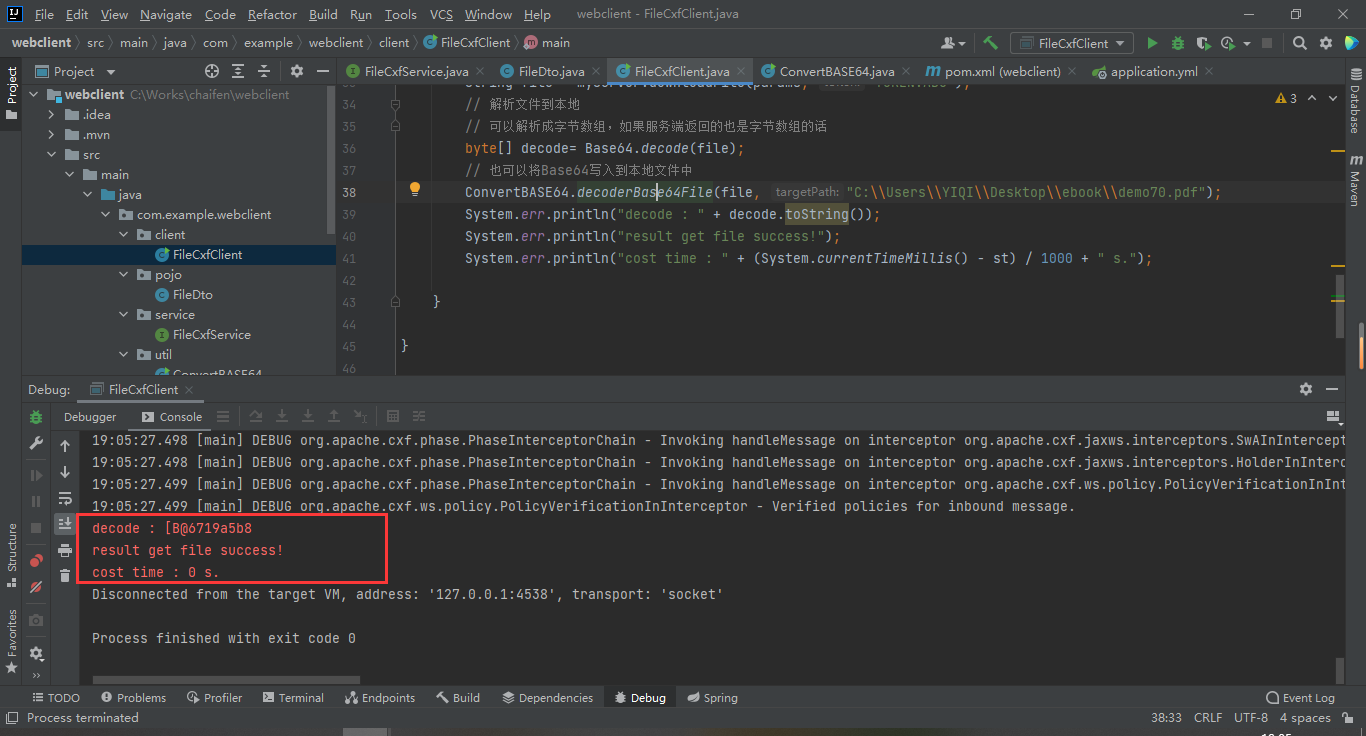
Task: Open the Event Log
Action: coord(1300,697)
